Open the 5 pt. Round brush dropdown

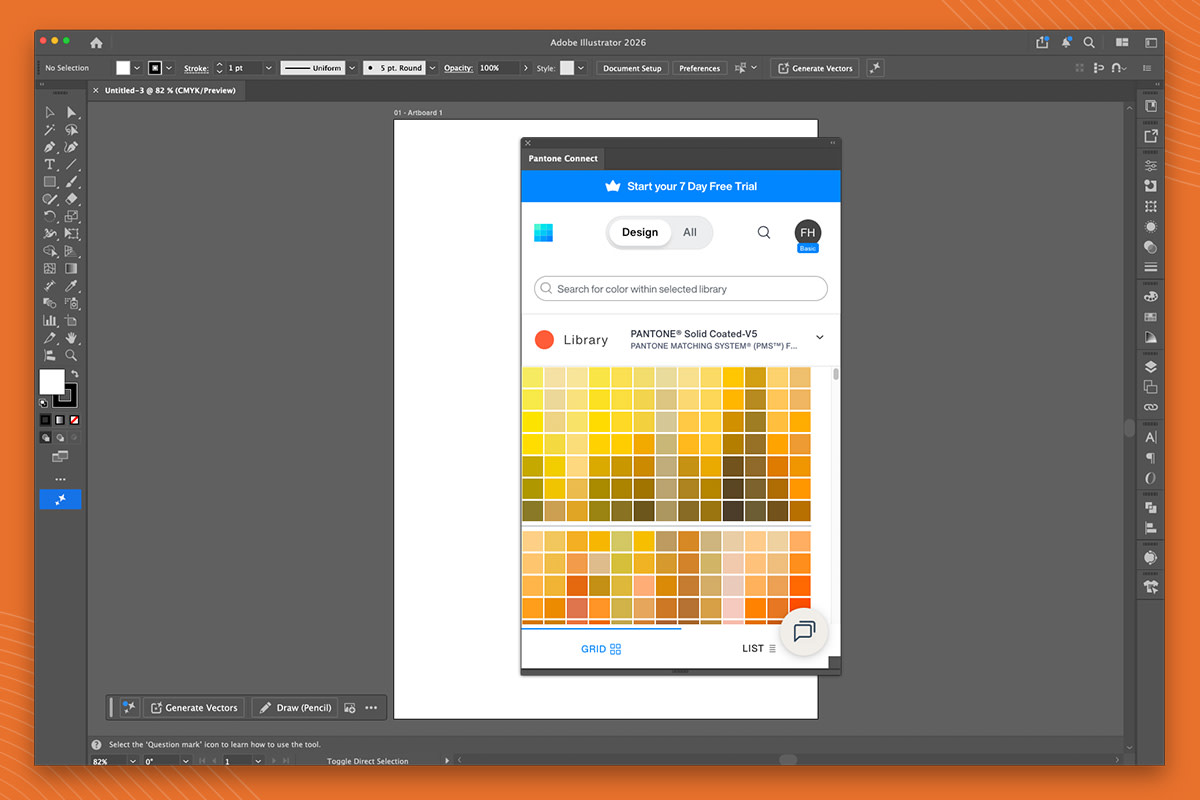[433, 68]
